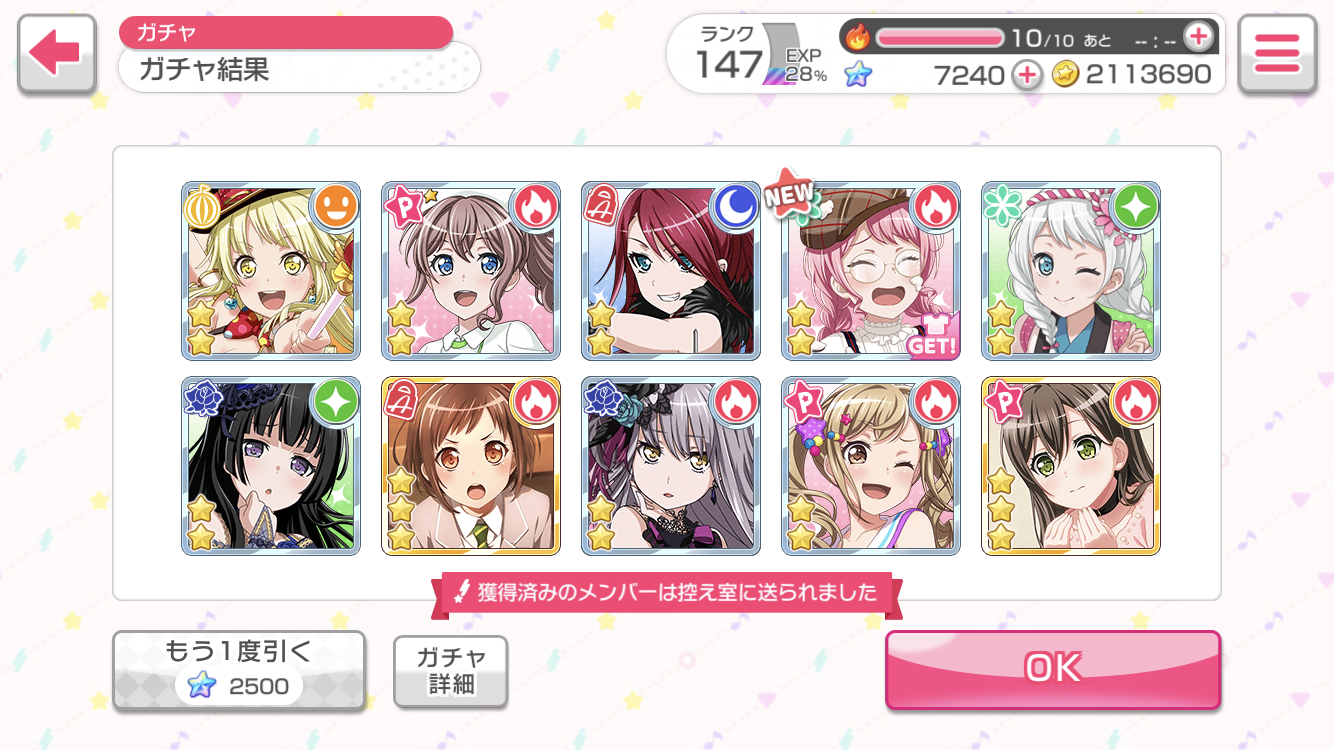
Task: Tap the blue star gem icon
Action: click(858, 74)
